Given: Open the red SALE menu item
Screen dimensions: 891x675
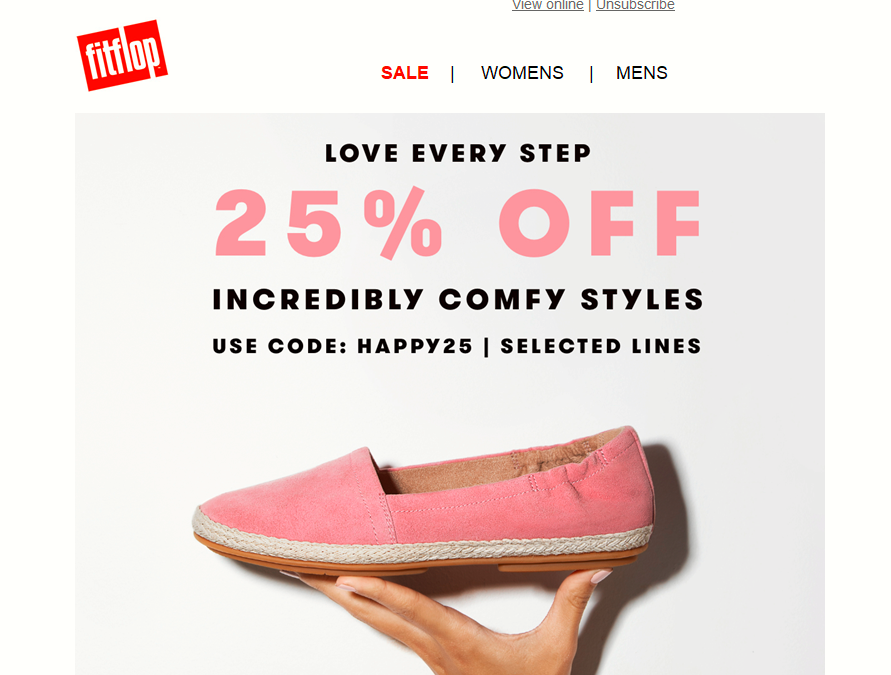Looking at the screenshot, I should tap(405, 73).
